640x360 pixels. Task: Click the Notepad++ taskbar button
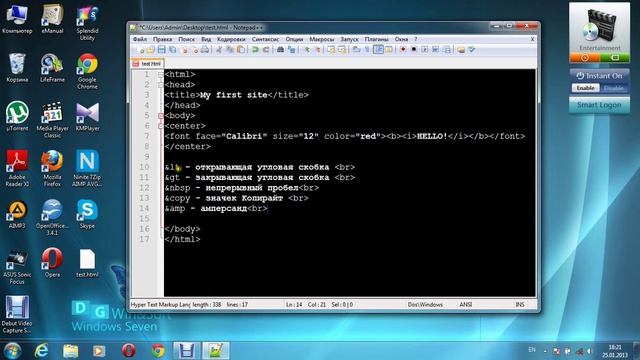[216, 351]
